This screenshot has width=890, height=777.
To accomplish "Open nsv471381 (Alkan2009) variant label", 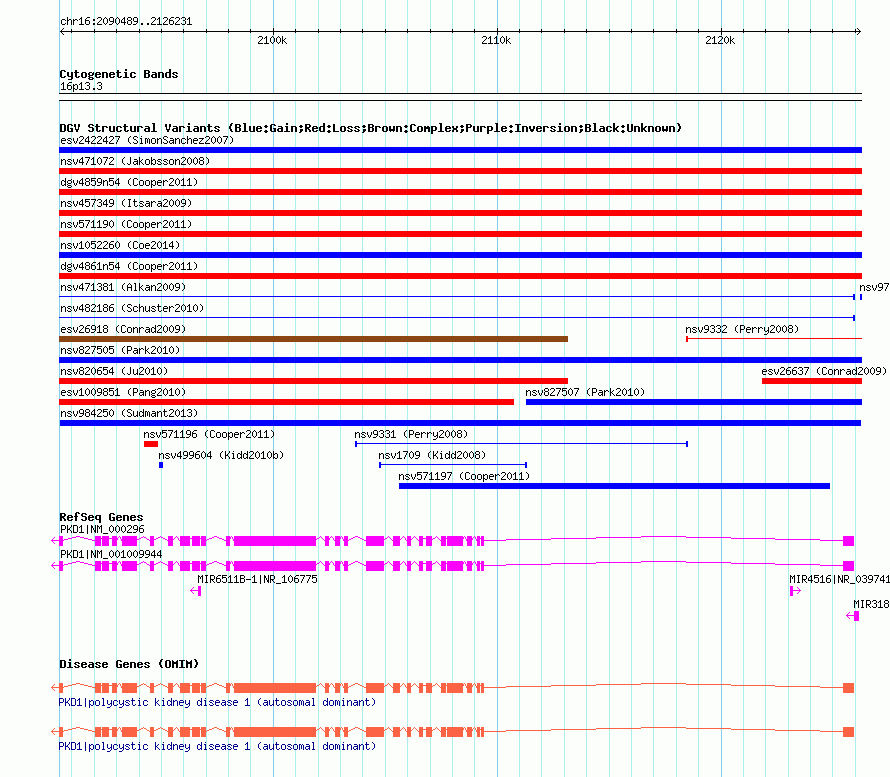I will [x=123, y=287].
